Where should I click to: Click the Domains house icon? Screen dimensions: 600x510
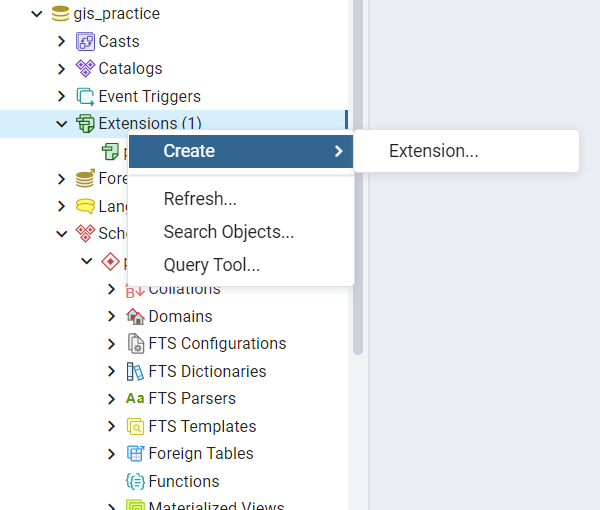(x=136, y=316)
